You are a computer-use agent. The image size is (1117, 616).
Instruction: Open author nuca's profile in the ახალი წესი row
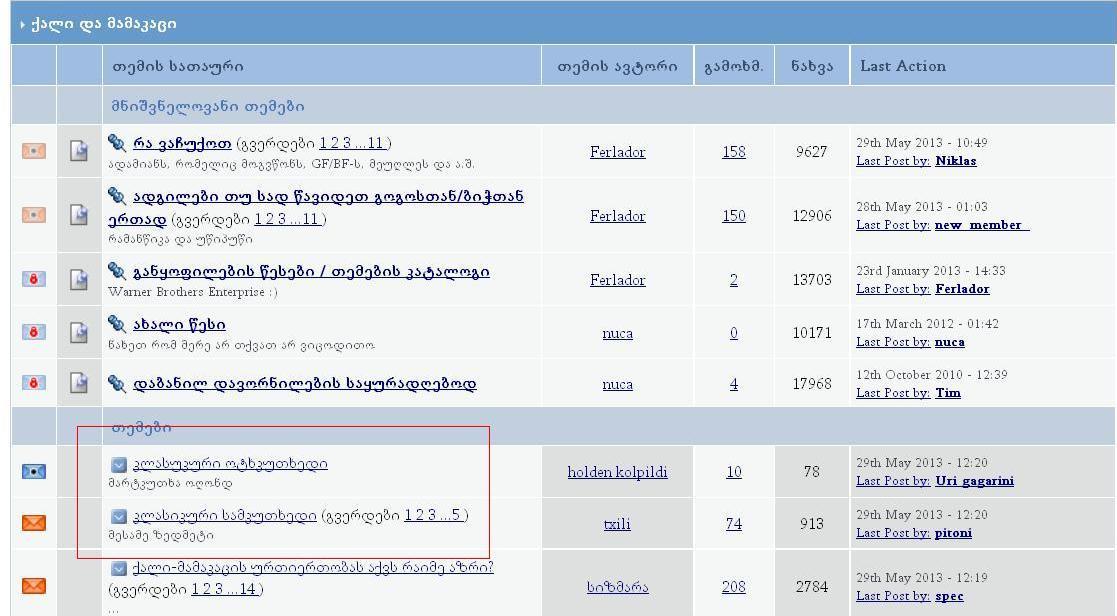(x=618, y=333)
